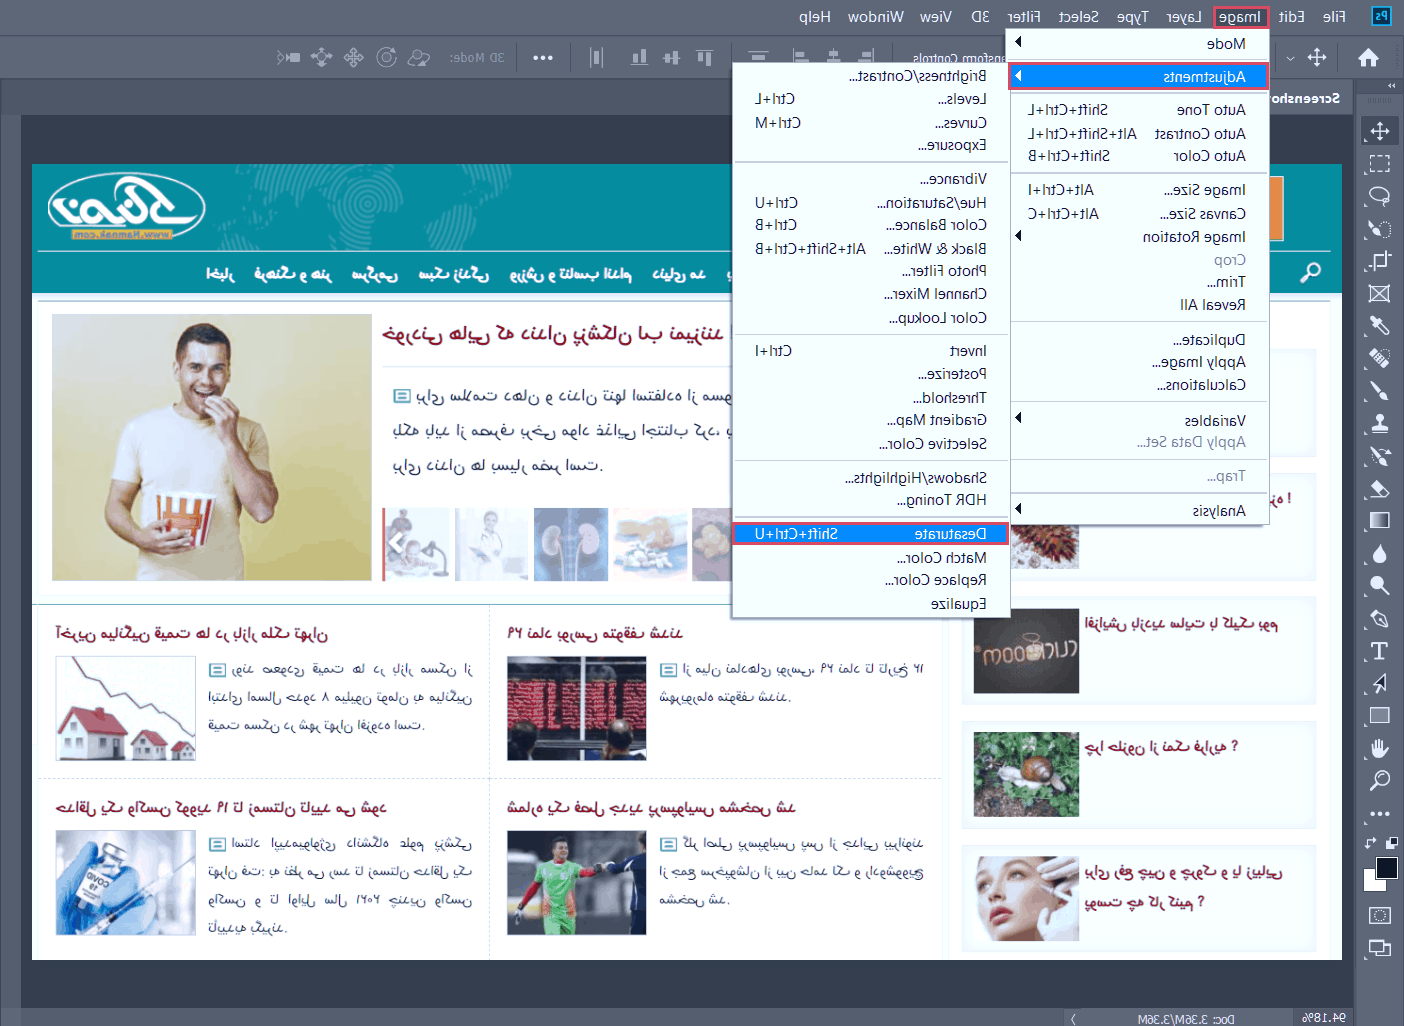Select the Rectangular Marquee tool
The image size is (1404, 1026).
[x=1379, y=163]
